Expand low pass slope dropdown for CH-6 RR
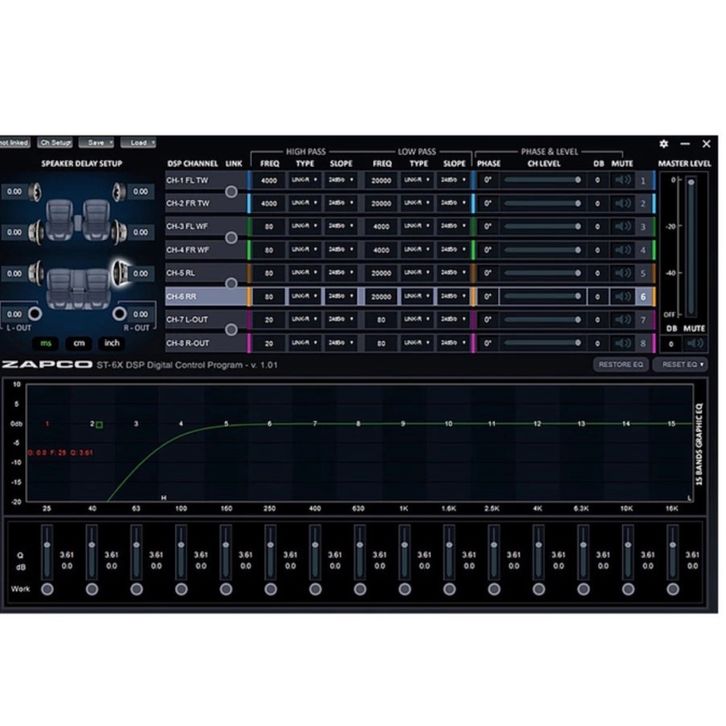This screenshot has width=726, height=726. (x=454, y=297)
